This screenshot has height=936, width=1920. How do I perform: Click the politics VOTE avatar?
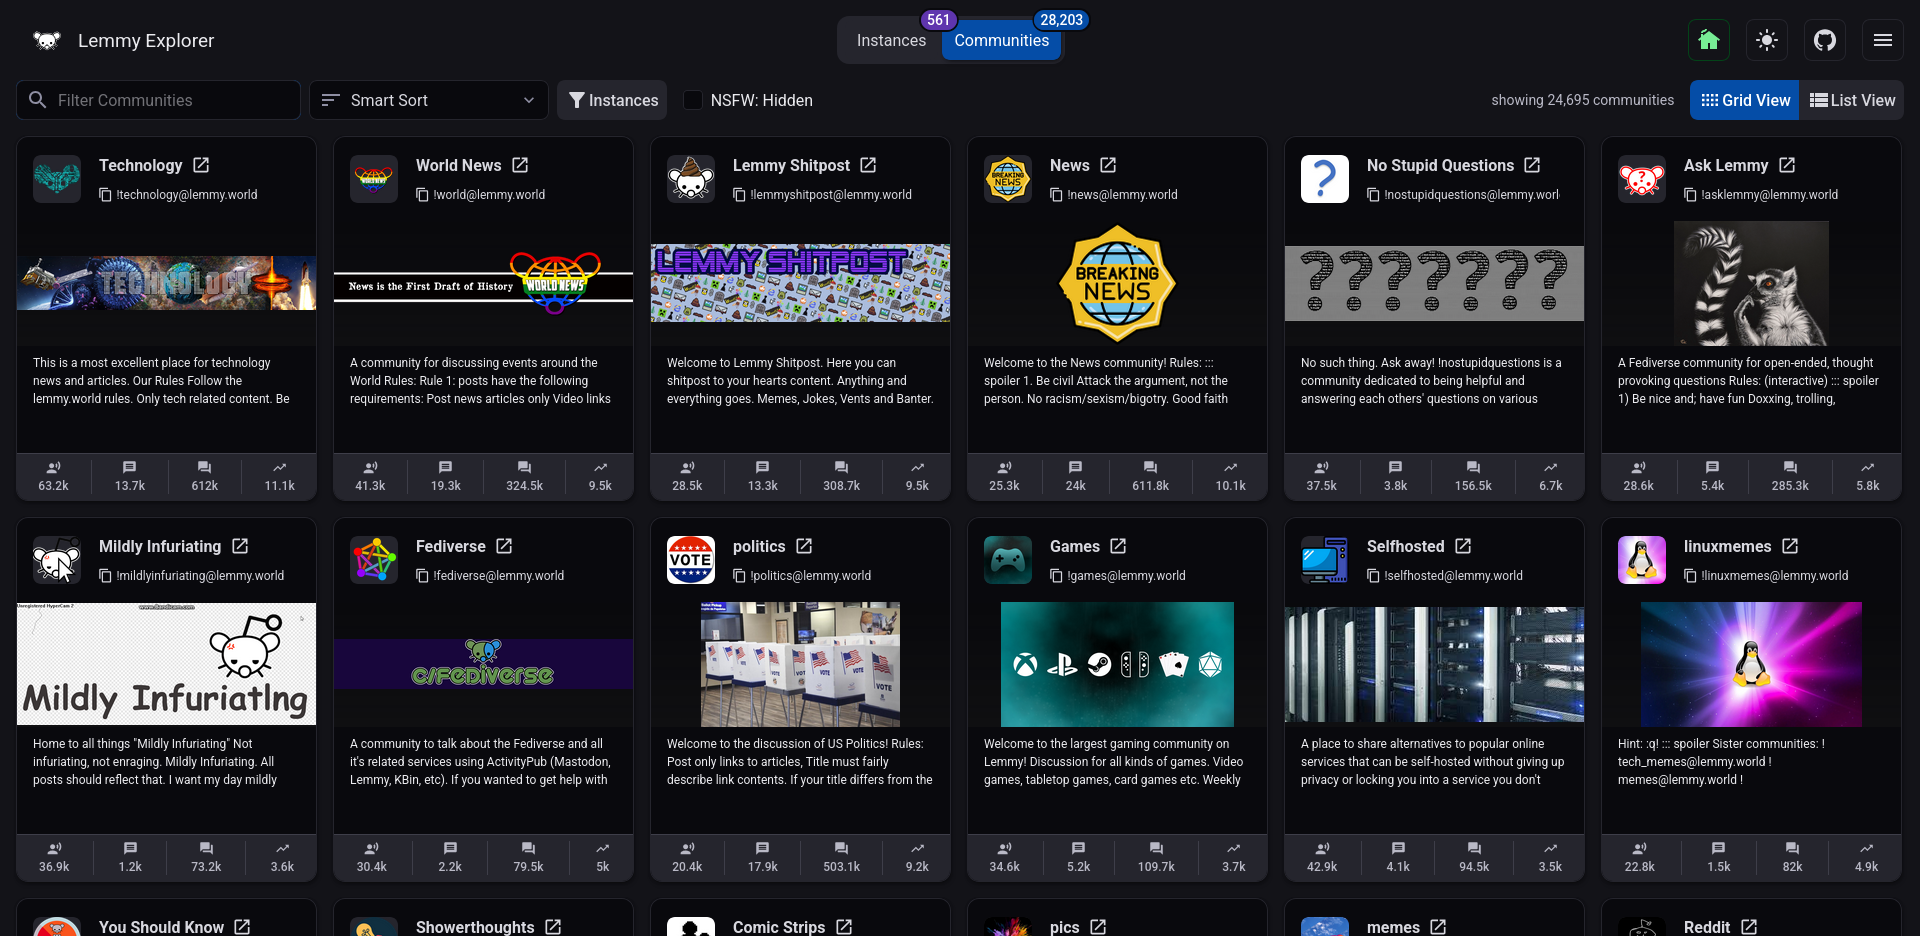point(691,560)
